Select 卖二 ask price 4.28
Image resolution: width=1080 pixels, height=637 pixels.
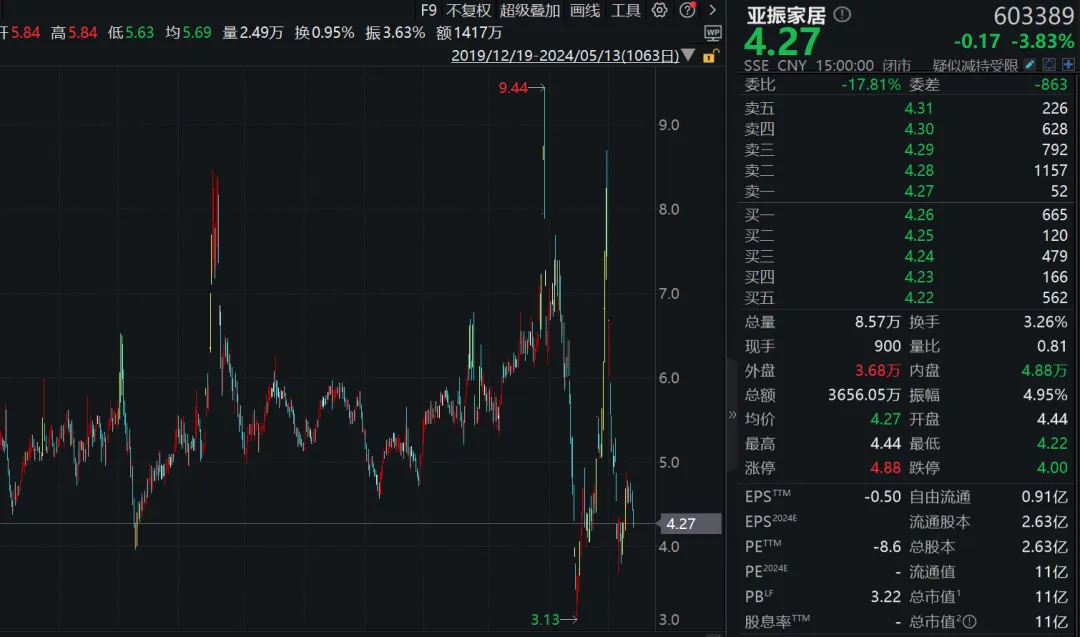(919, 170)
